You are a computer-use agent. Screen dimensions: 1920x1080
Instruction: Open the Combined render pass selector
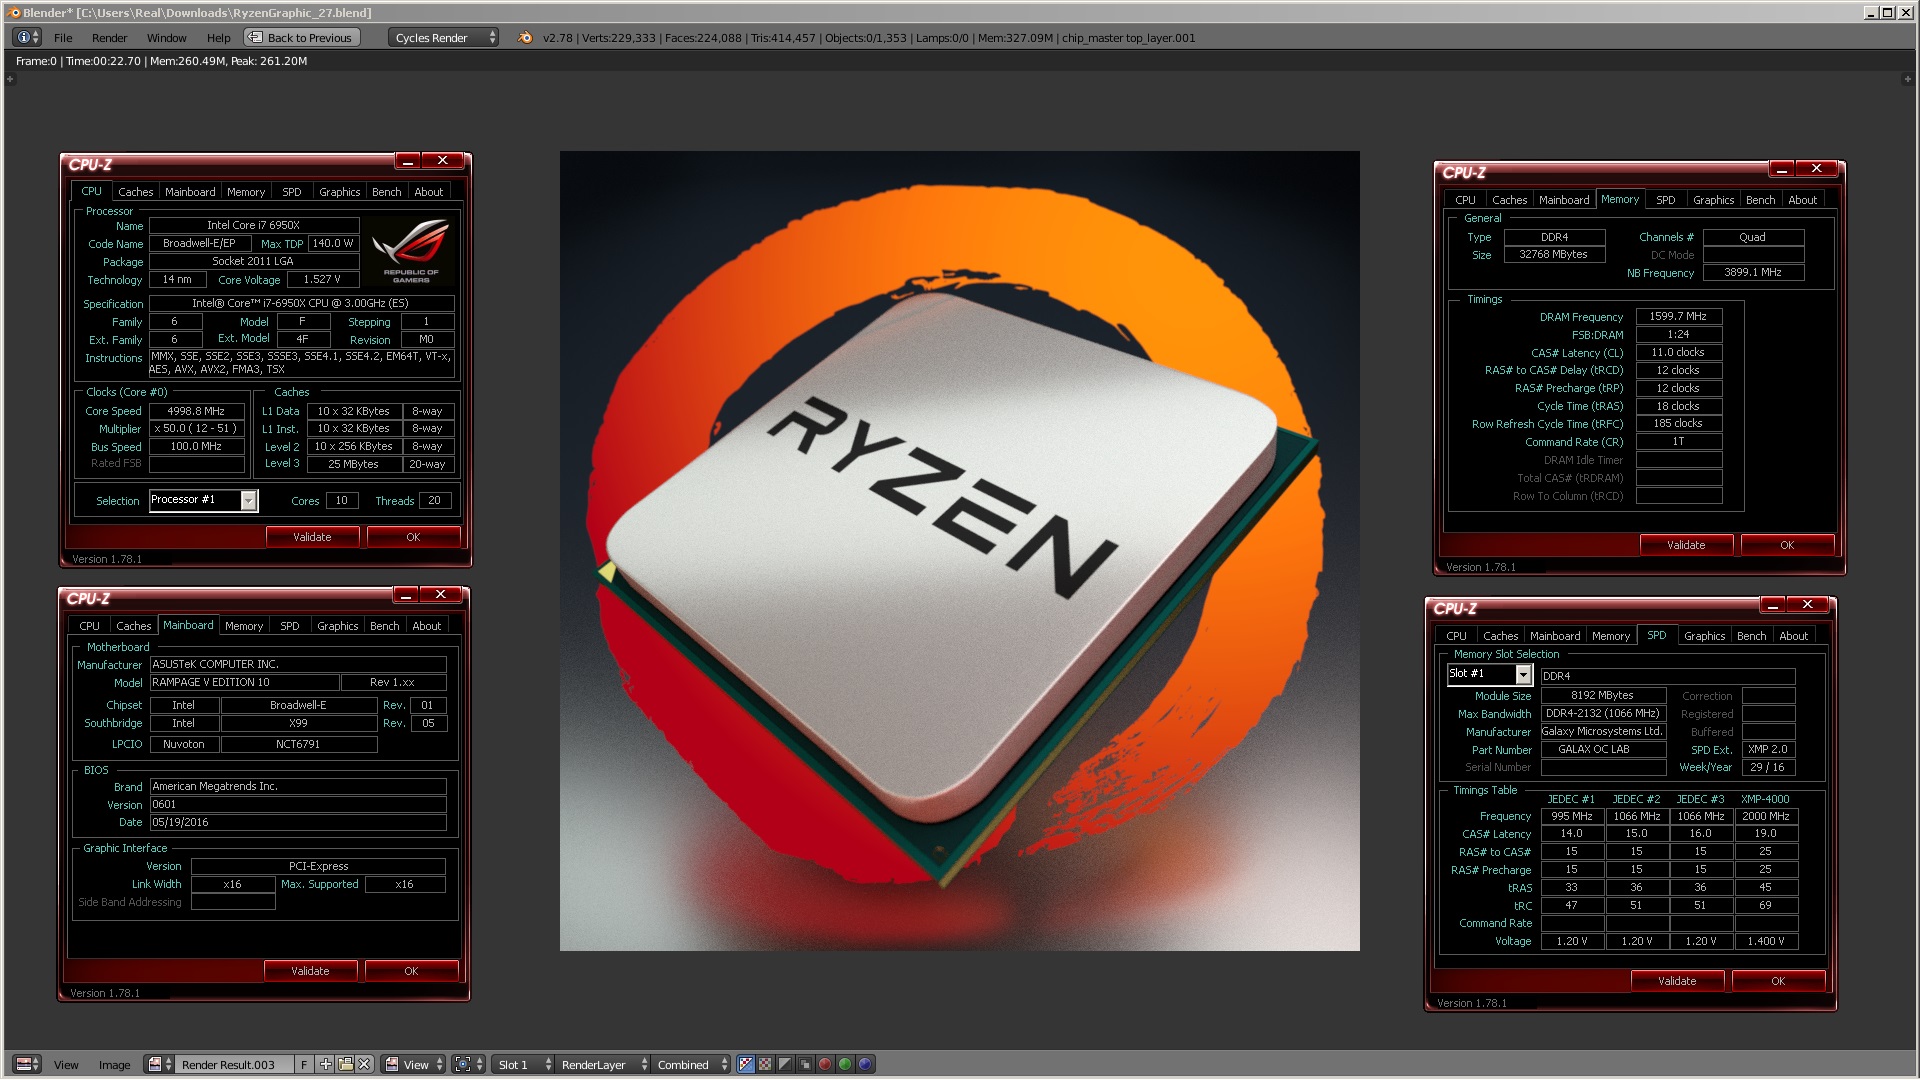coord(692,1064)
